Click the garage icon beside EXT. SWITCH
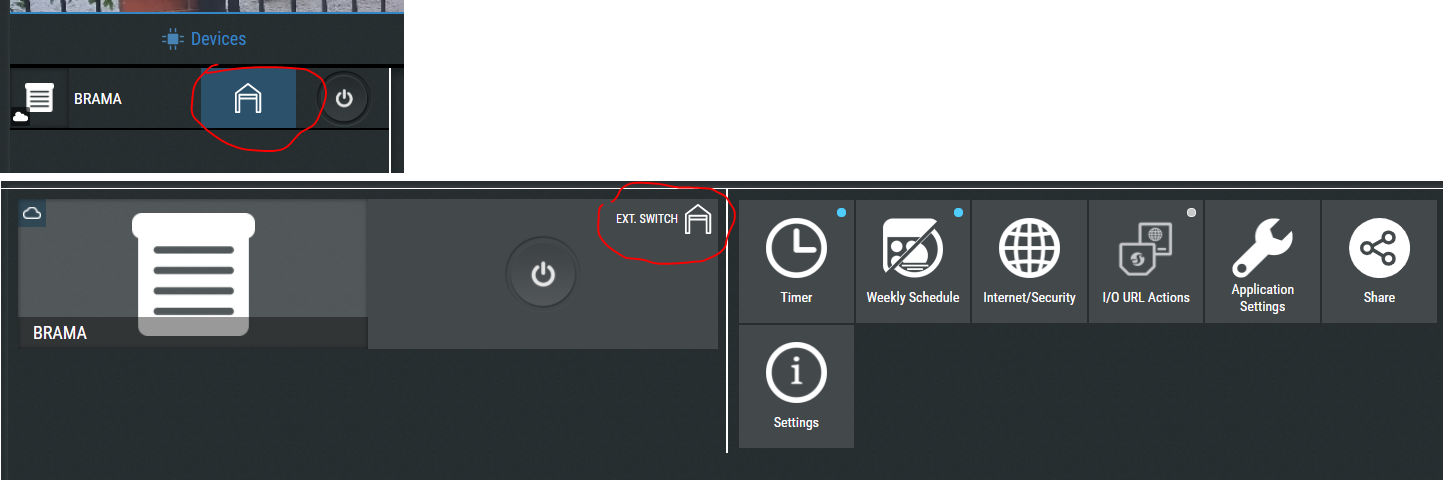The image size is (1443, 480). (x=698, y=219)
